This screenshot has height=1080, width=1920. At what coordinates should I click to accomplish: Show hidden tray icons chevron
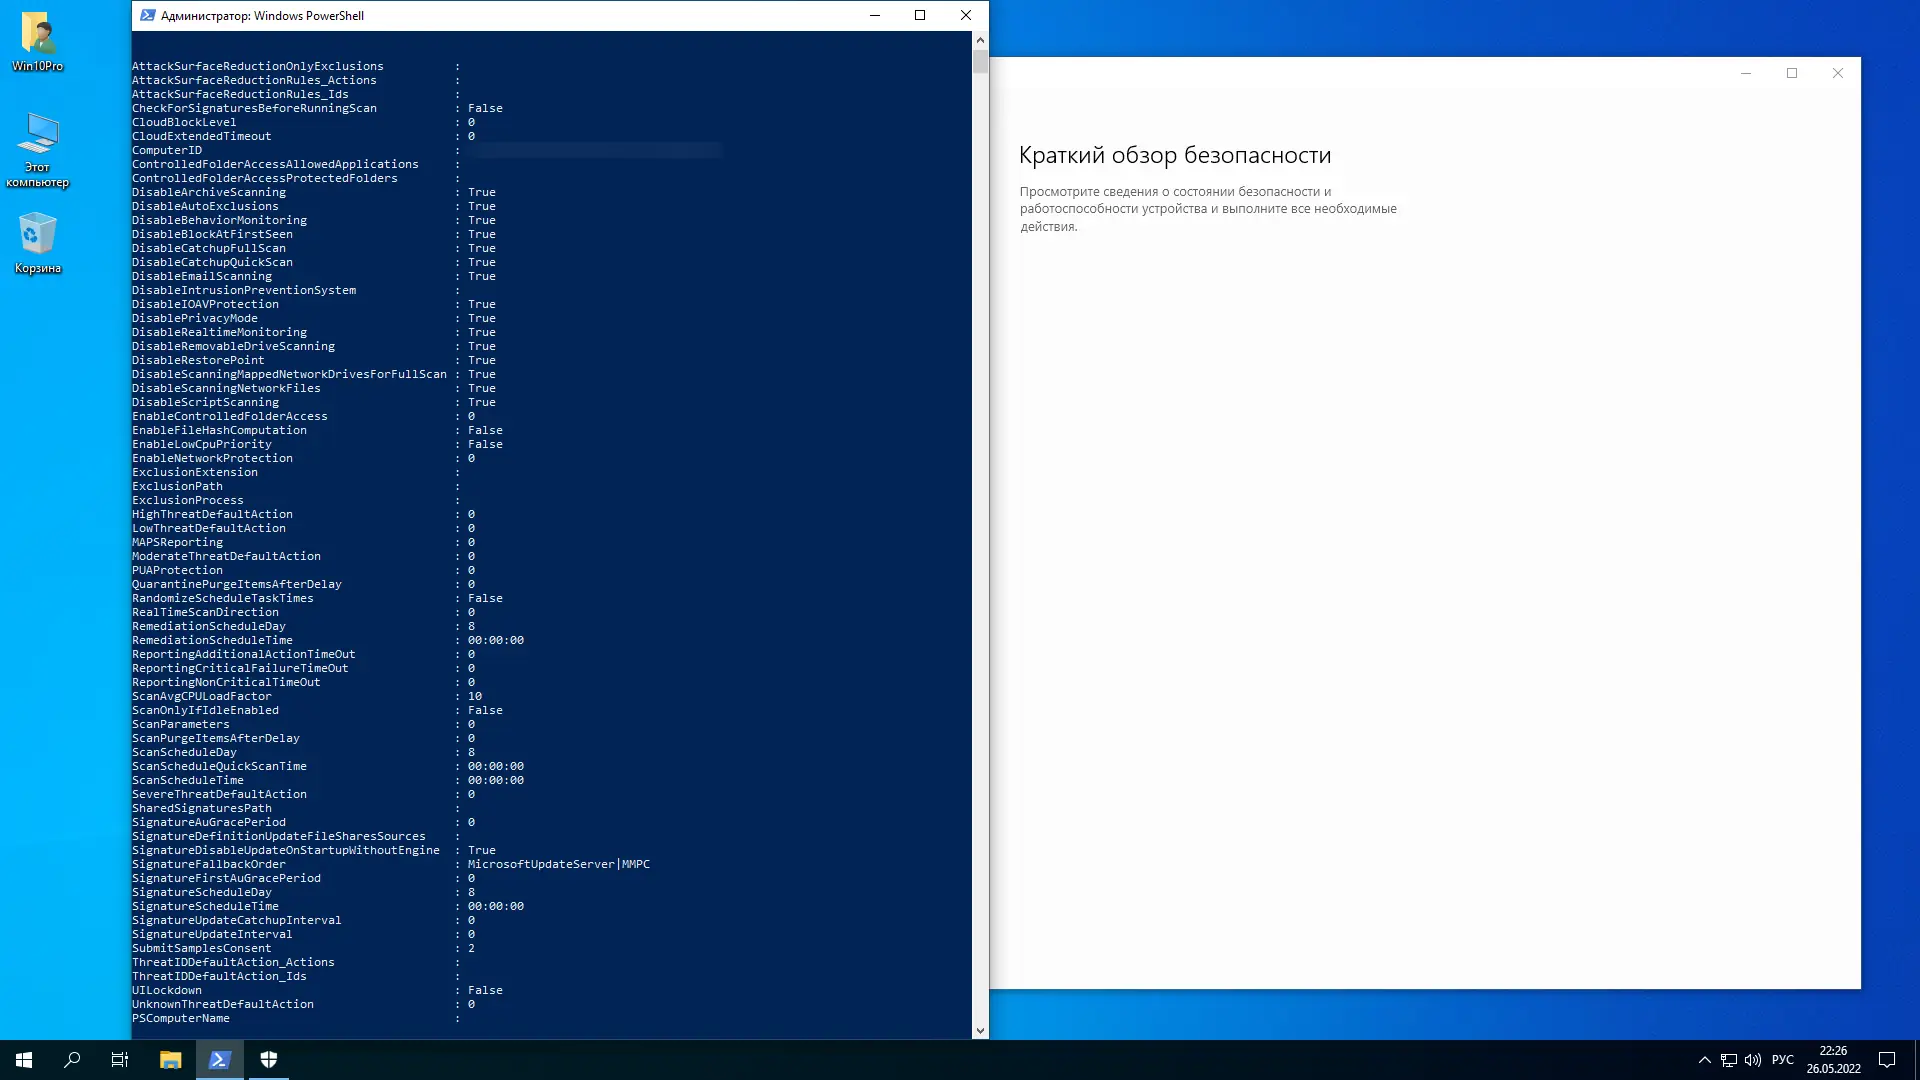pyautogui.click(x=1704, y=1060)
